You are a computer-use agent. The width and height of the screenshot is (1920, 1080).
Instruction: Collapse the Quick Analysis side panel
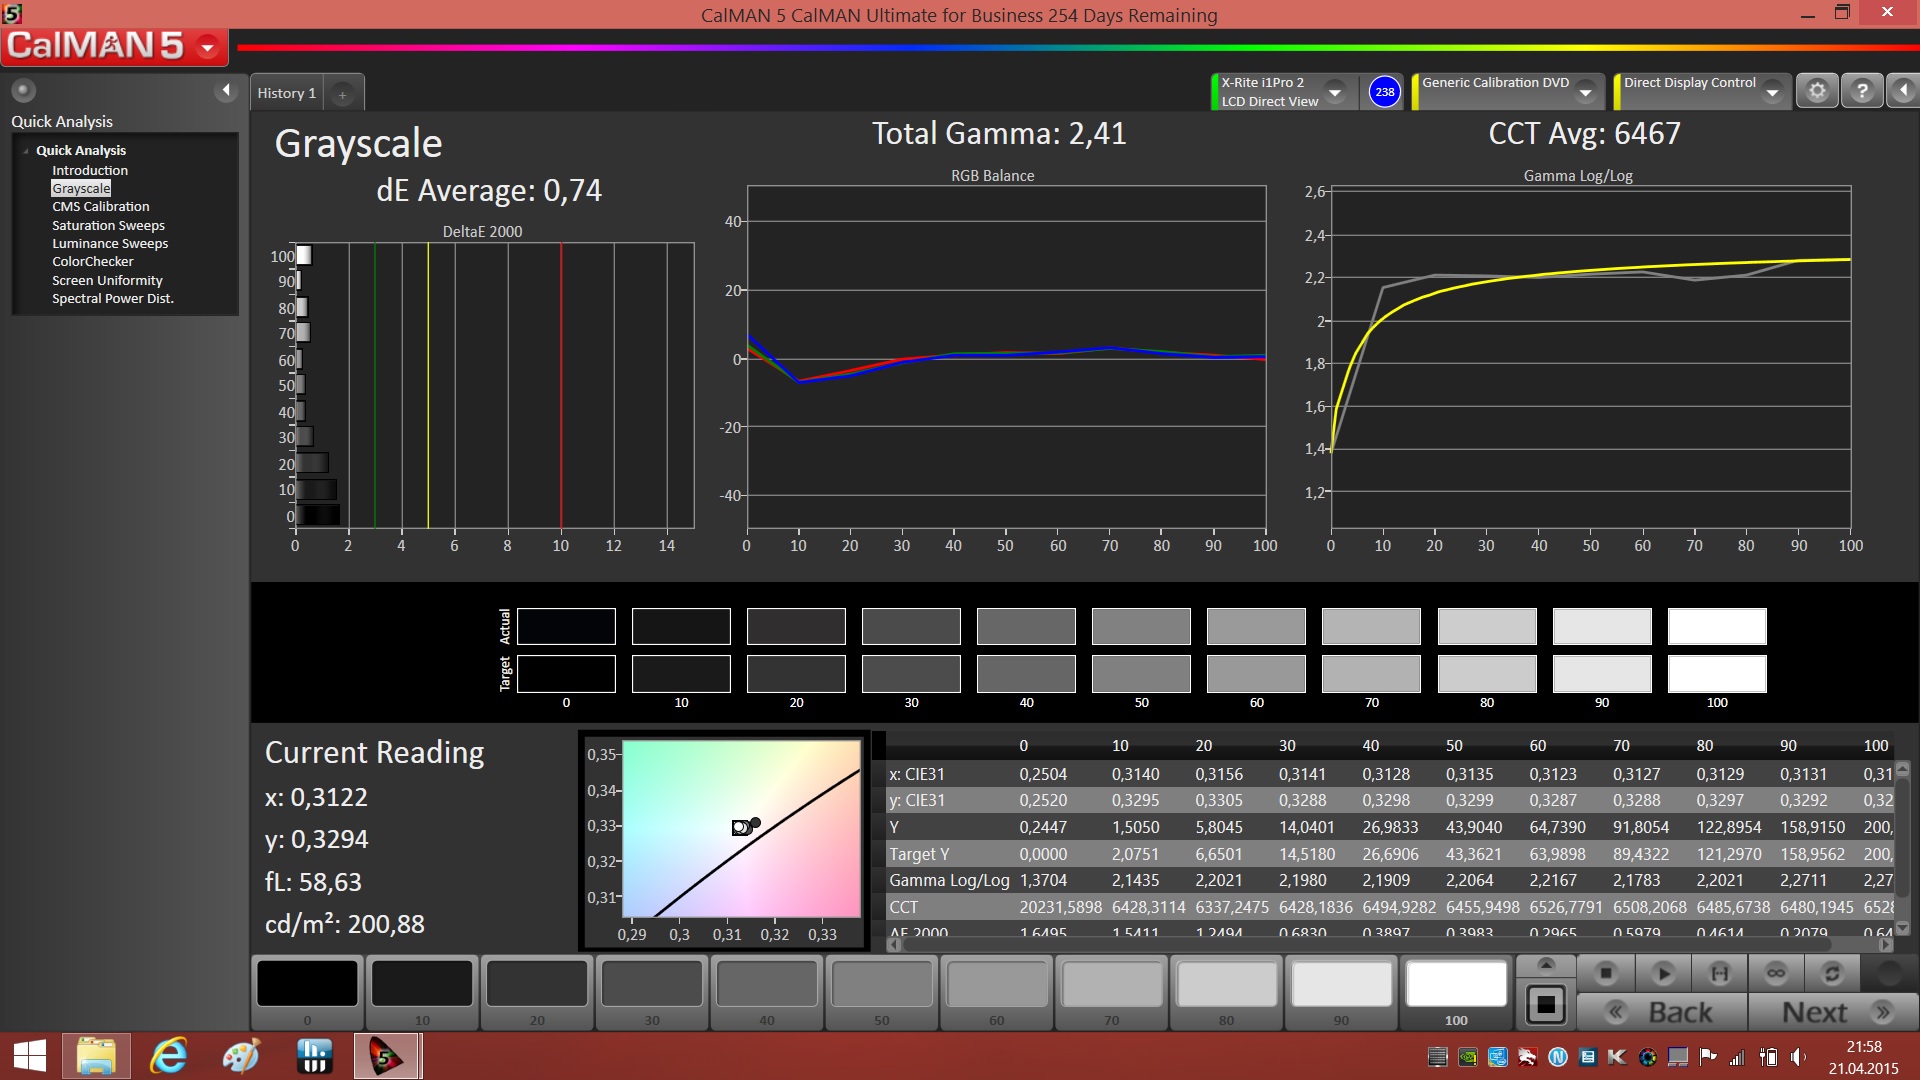pos(226,91)
